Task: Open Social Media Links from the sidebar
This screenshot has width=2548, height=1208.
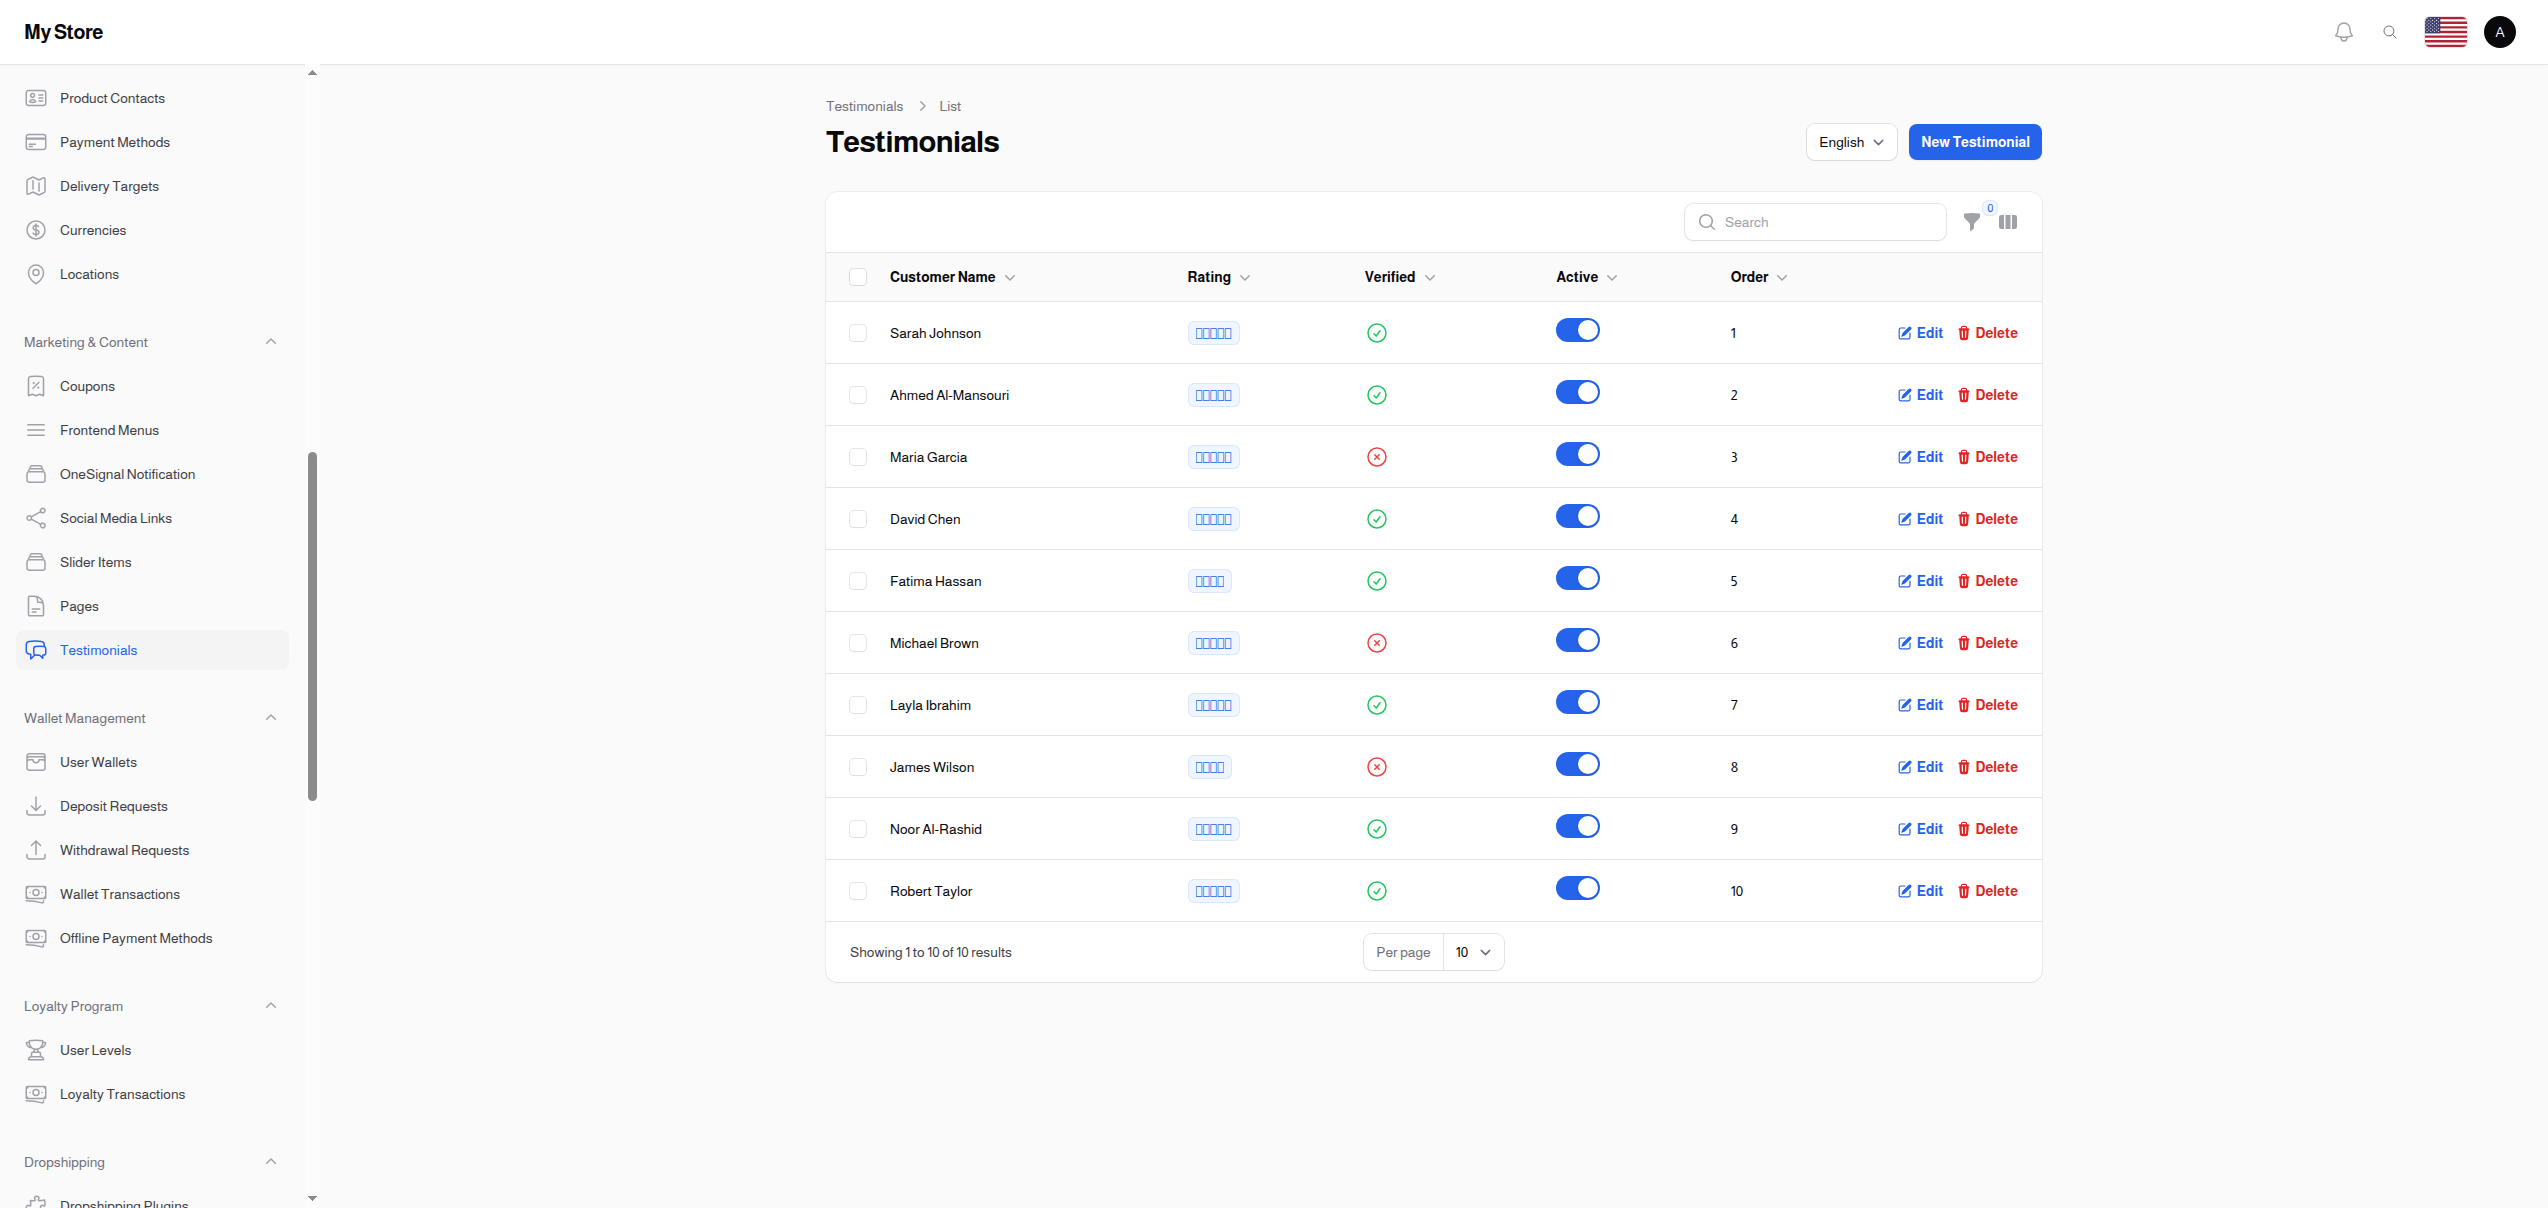Action: [116, 518]
